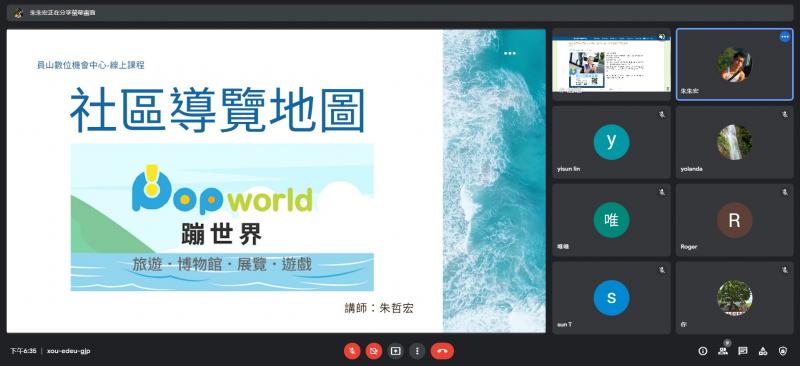Click the 蹦世界 text on the slide

221,234
